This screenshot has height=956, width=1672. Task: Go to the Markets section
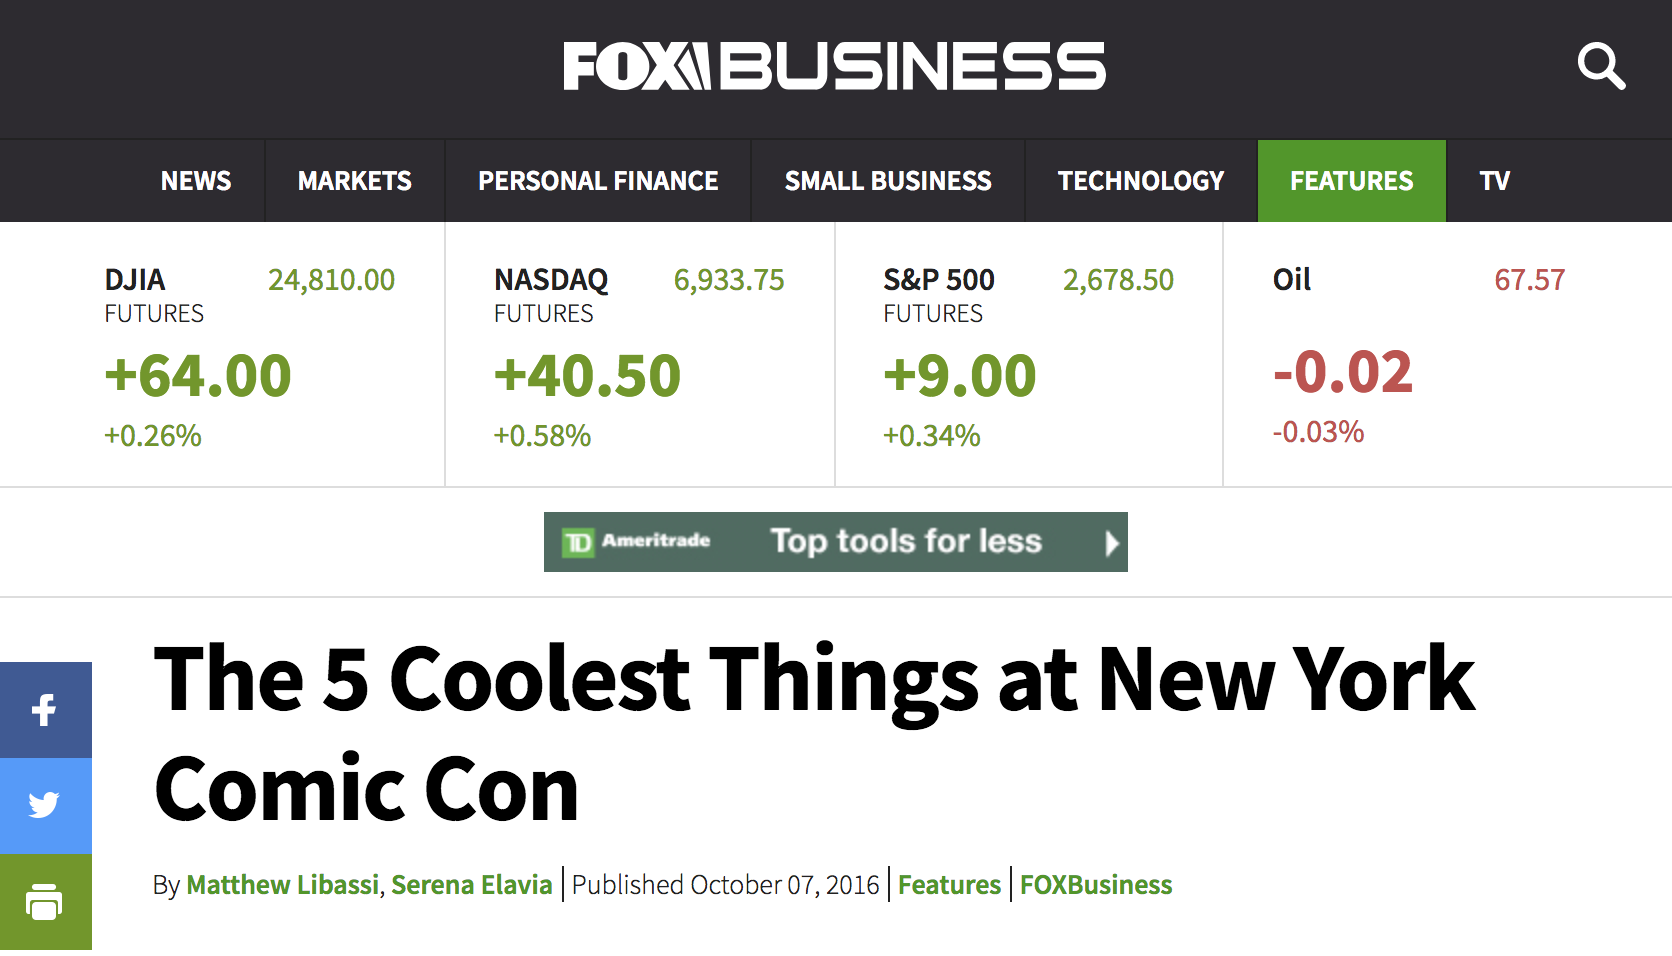tap(354, 181)
